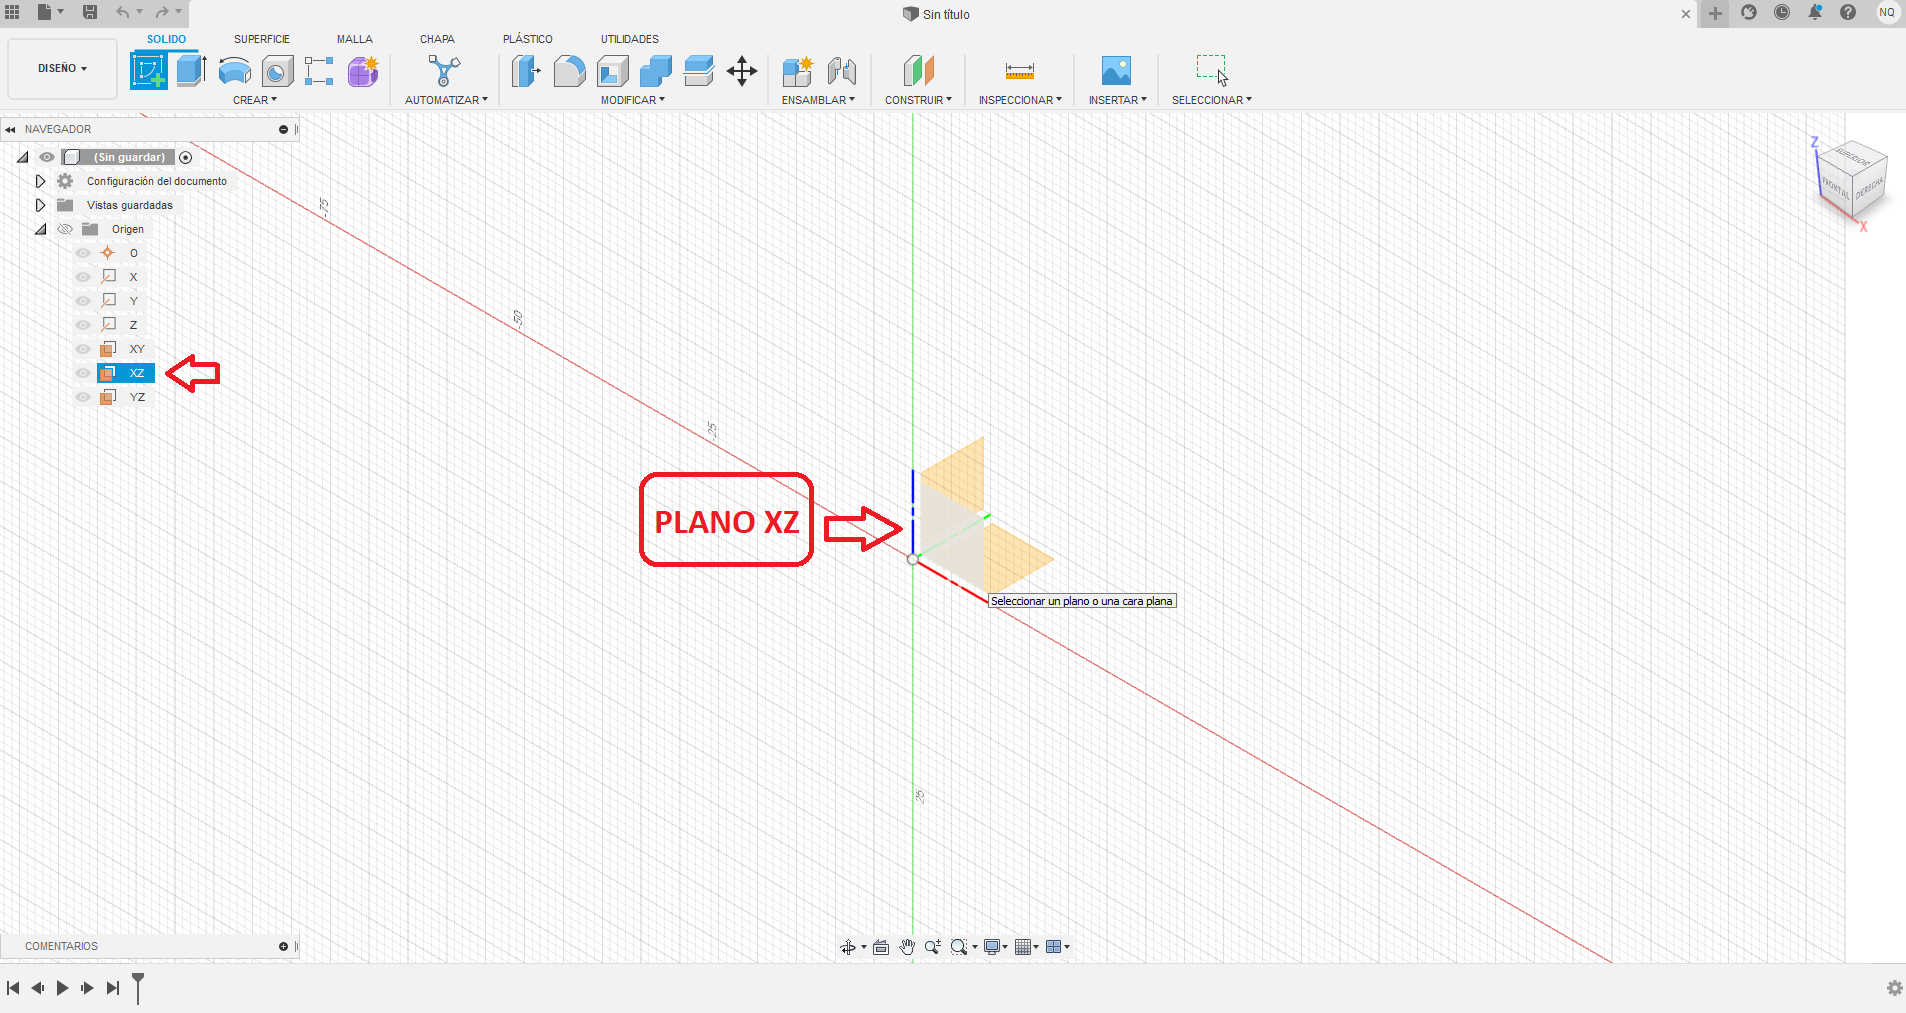This screenshot has width=1906, height=1013.
Task: Collapse the Origen folder
Action: pos(40,229)
